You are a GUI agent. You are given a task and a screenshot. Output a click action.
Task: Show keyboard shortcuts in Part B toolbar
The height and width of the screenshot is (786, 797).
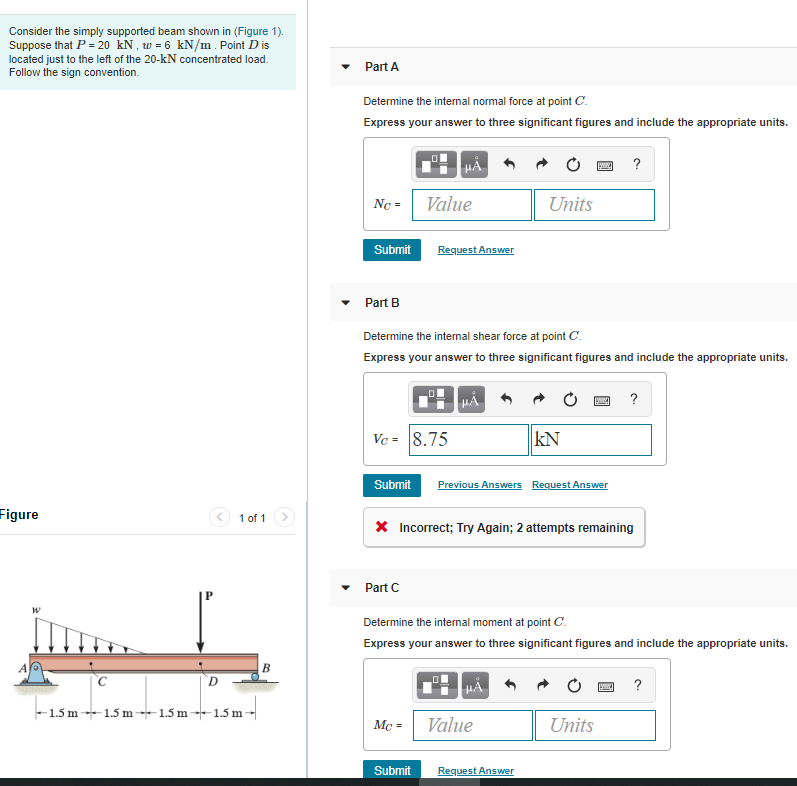[602, 401]
